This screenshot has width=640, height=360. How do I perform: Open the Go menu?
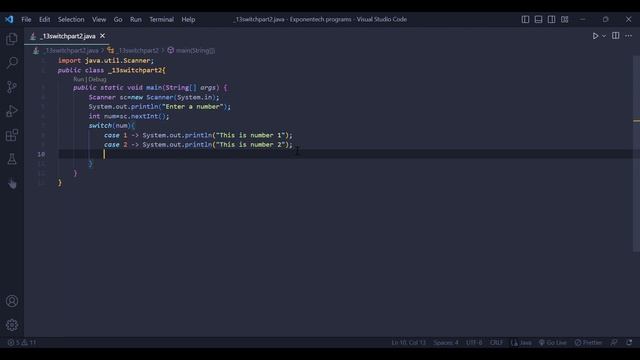118,19
